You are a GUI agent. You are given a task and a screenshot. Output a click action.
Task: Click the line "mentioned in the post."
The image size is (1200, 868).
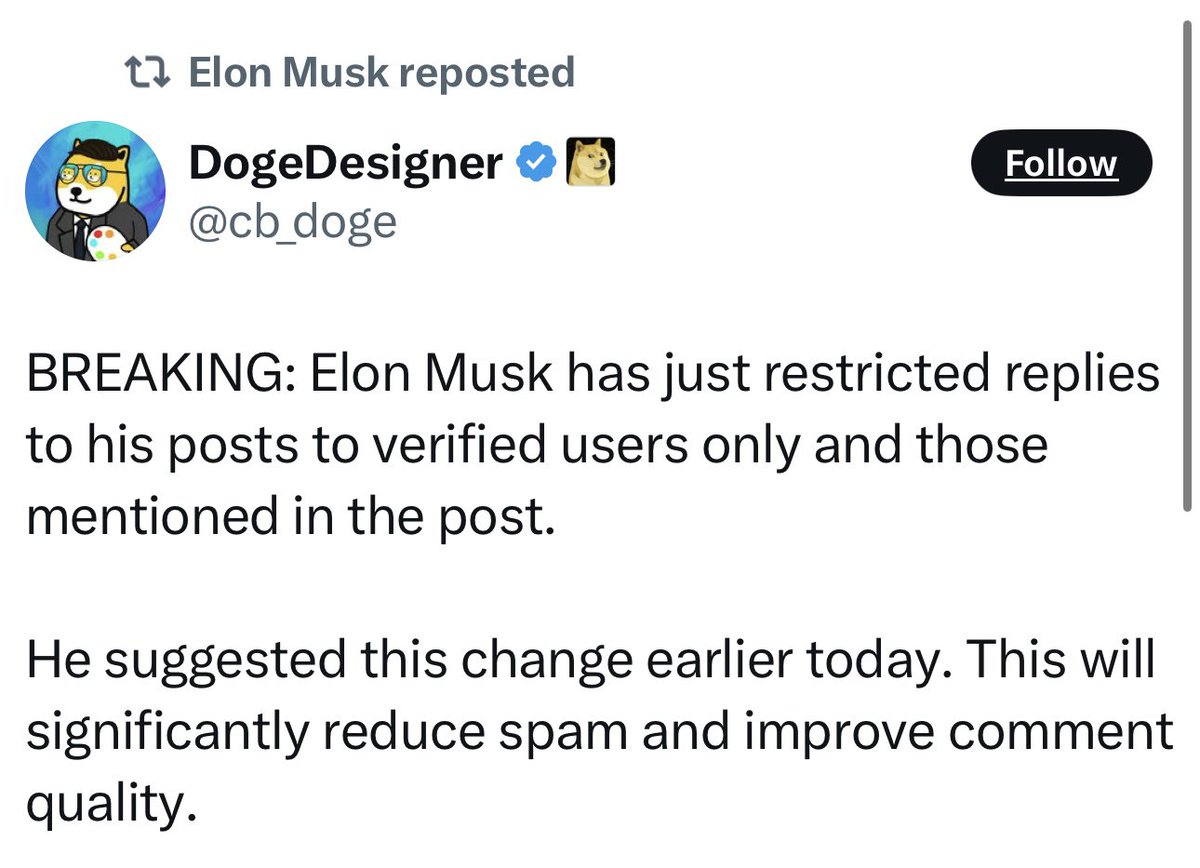tap(290, 515)
